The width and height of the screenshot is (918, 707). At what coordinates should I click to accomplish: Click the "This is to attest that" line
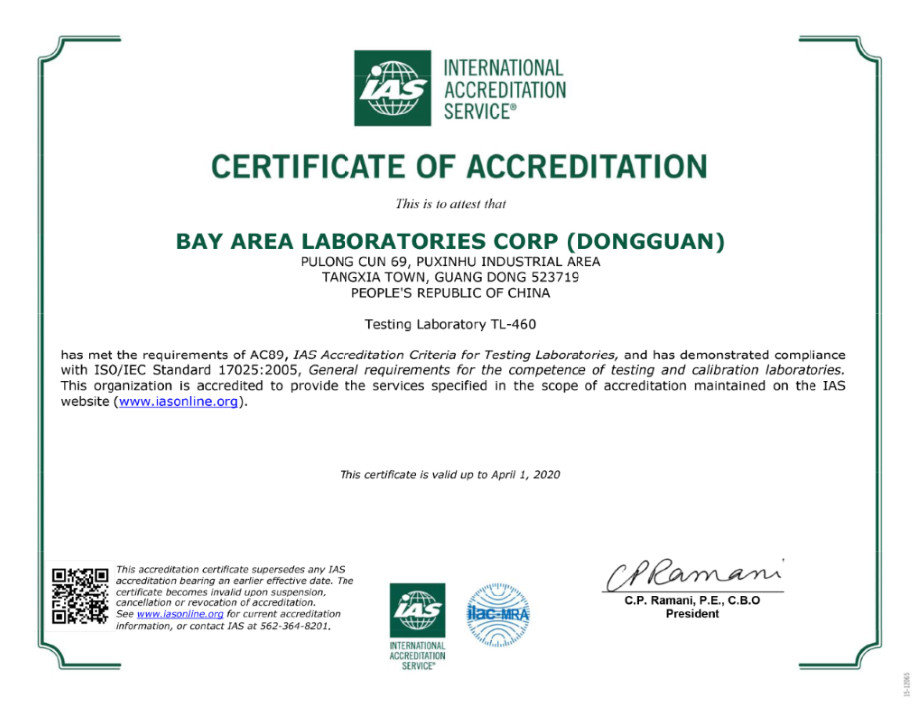[450, 204]
